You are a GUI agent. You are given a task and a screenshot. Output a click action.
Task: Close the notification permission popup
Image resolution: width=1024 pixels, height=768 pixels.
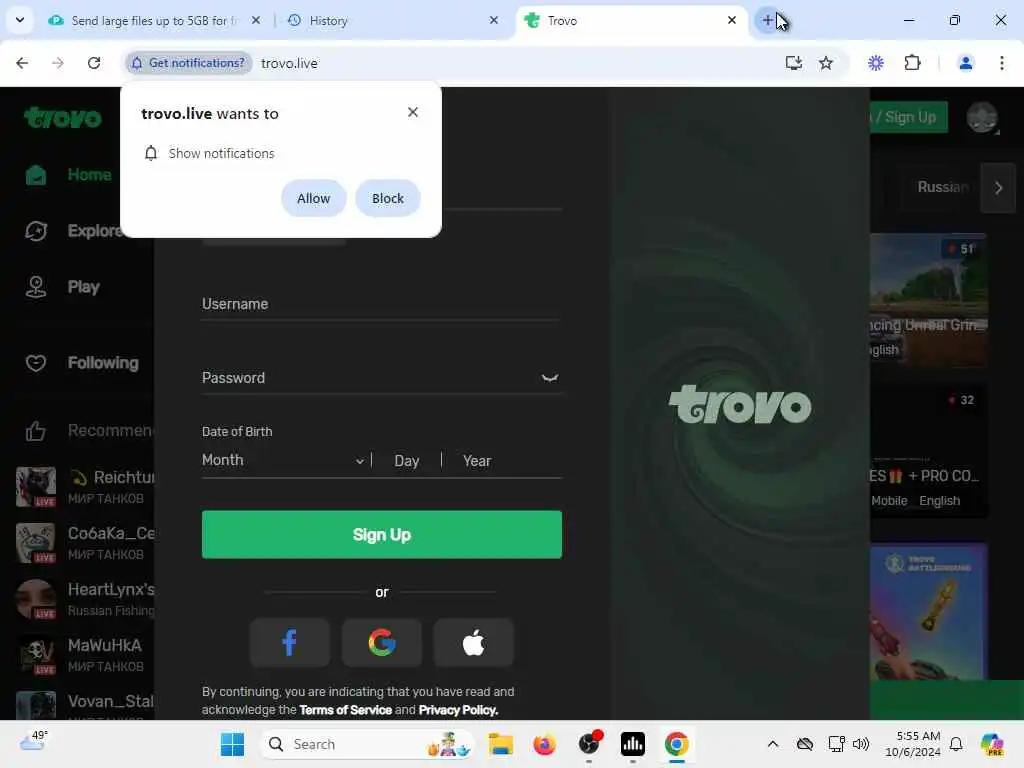click(x=413, y=112)
